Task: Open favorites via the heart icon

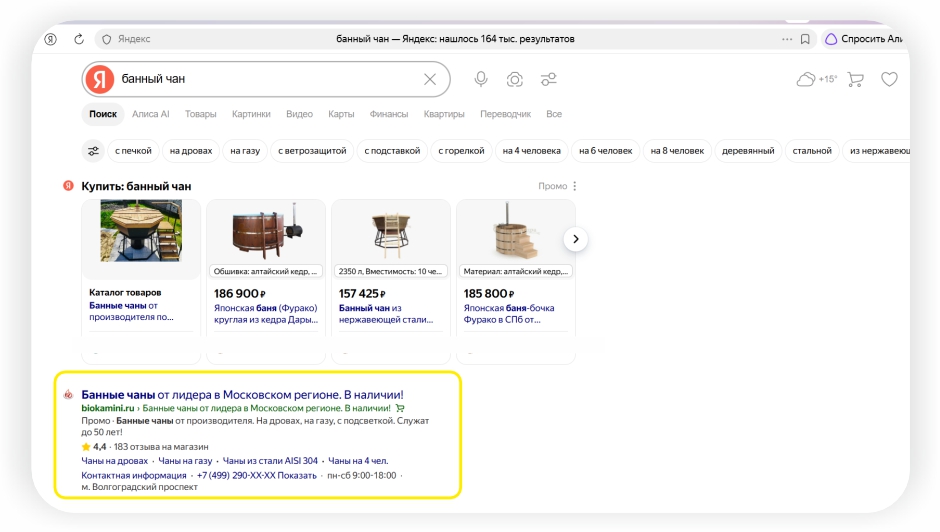Action: (x=889, y=79)
